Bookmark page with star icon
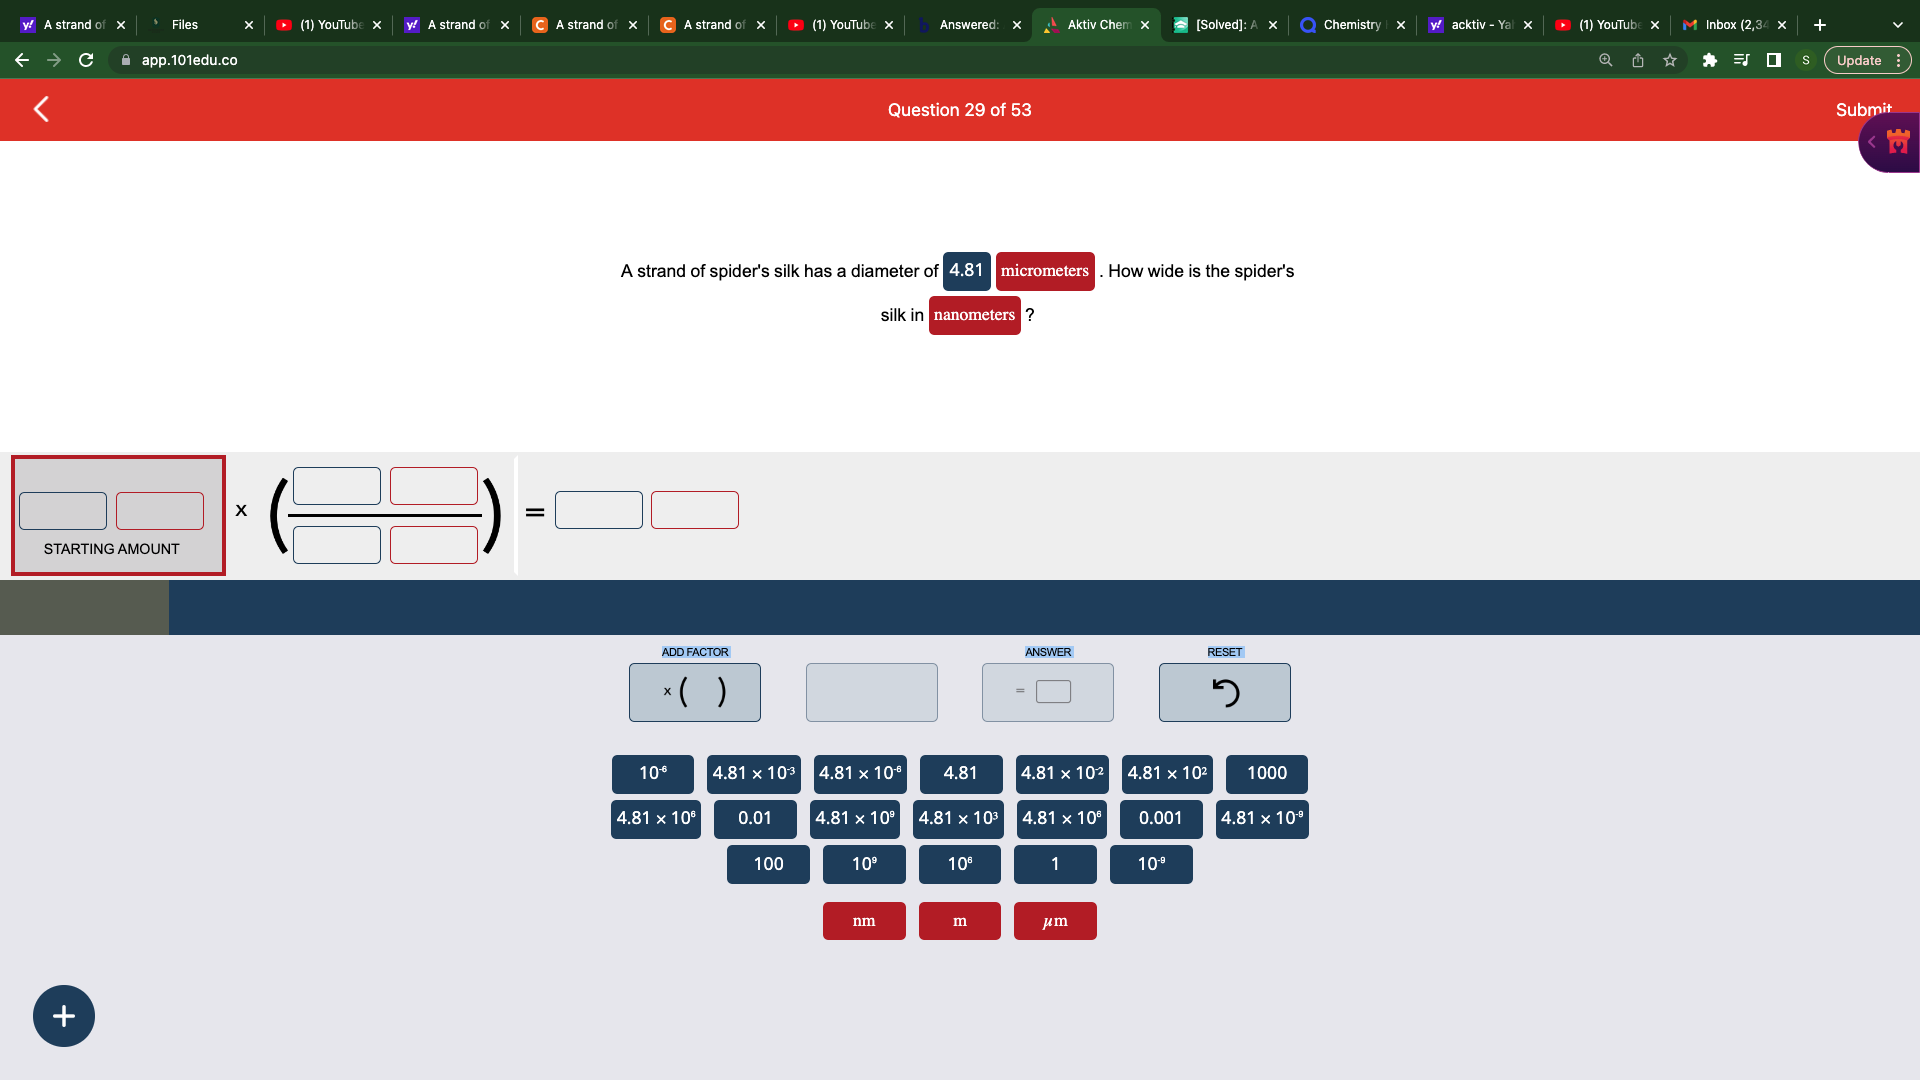1920x1080 pixels. 1669,60
